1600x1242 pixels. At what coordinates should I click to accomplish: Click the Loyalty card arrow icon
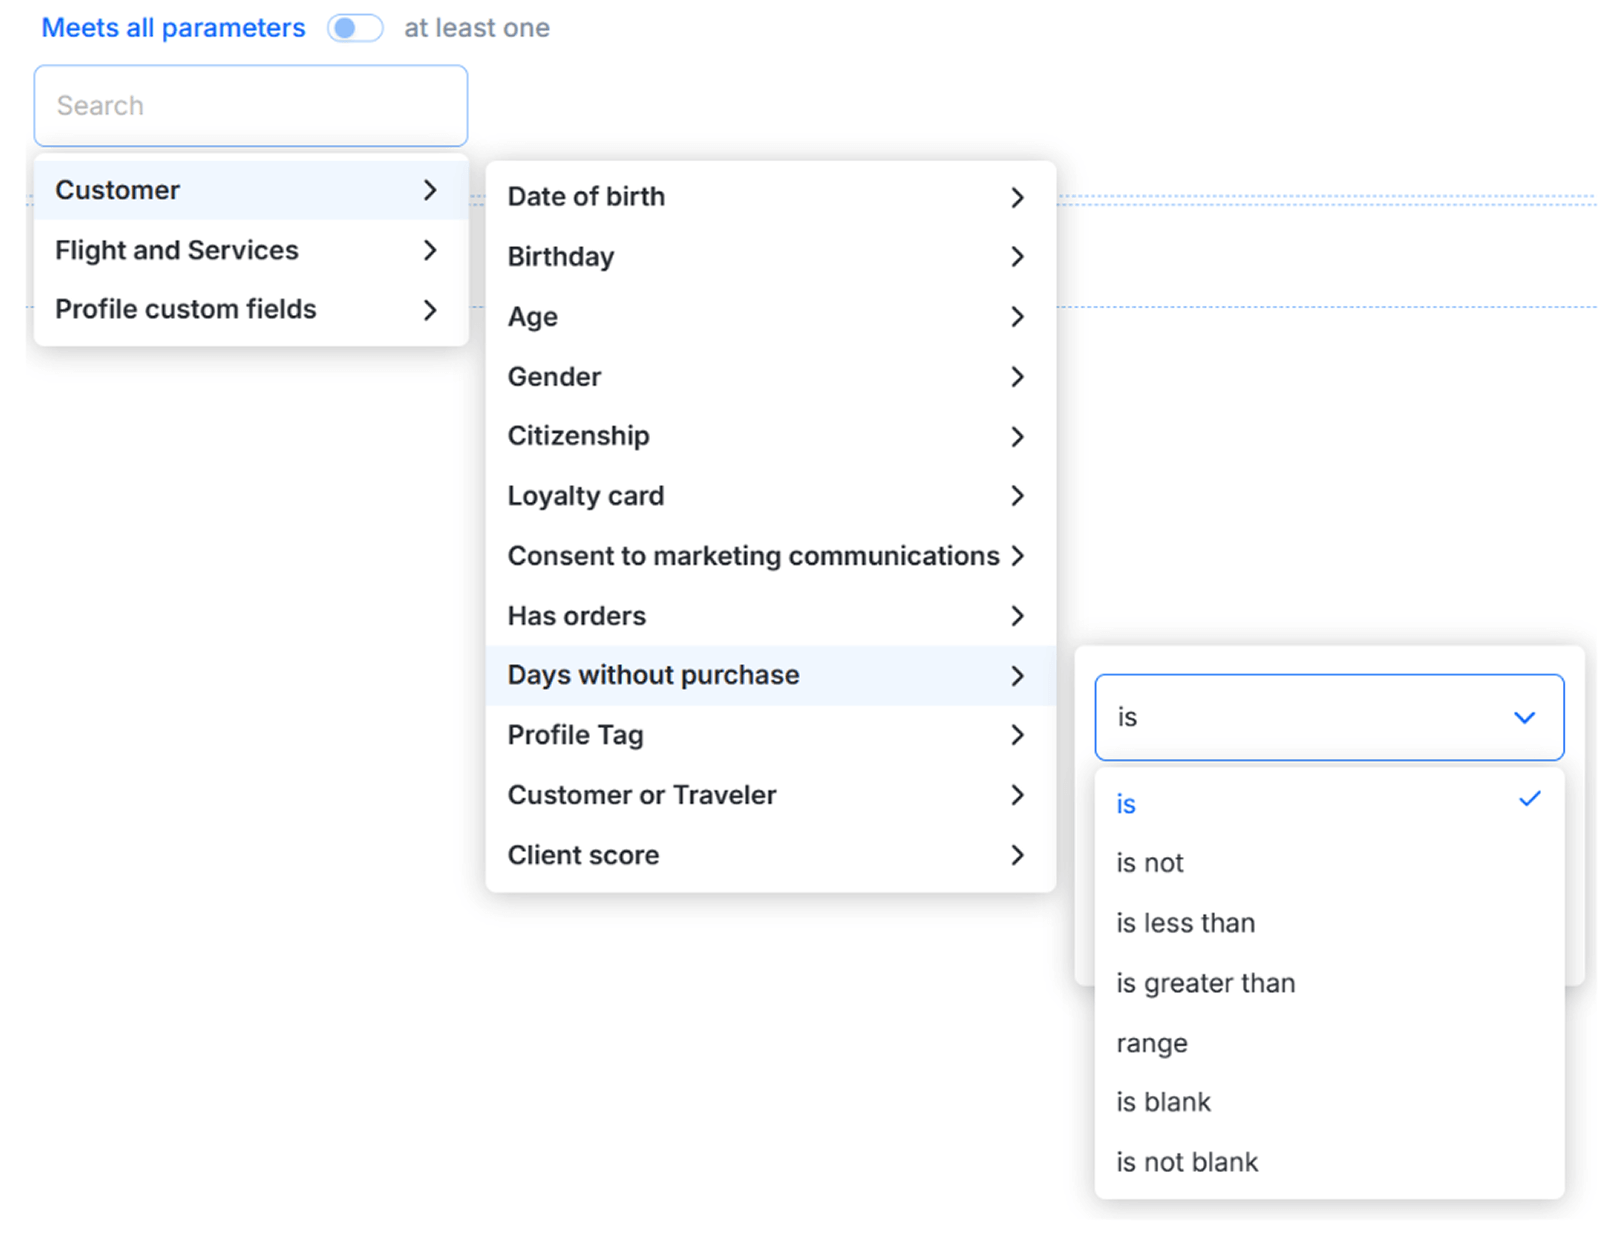pos(1017,496)
